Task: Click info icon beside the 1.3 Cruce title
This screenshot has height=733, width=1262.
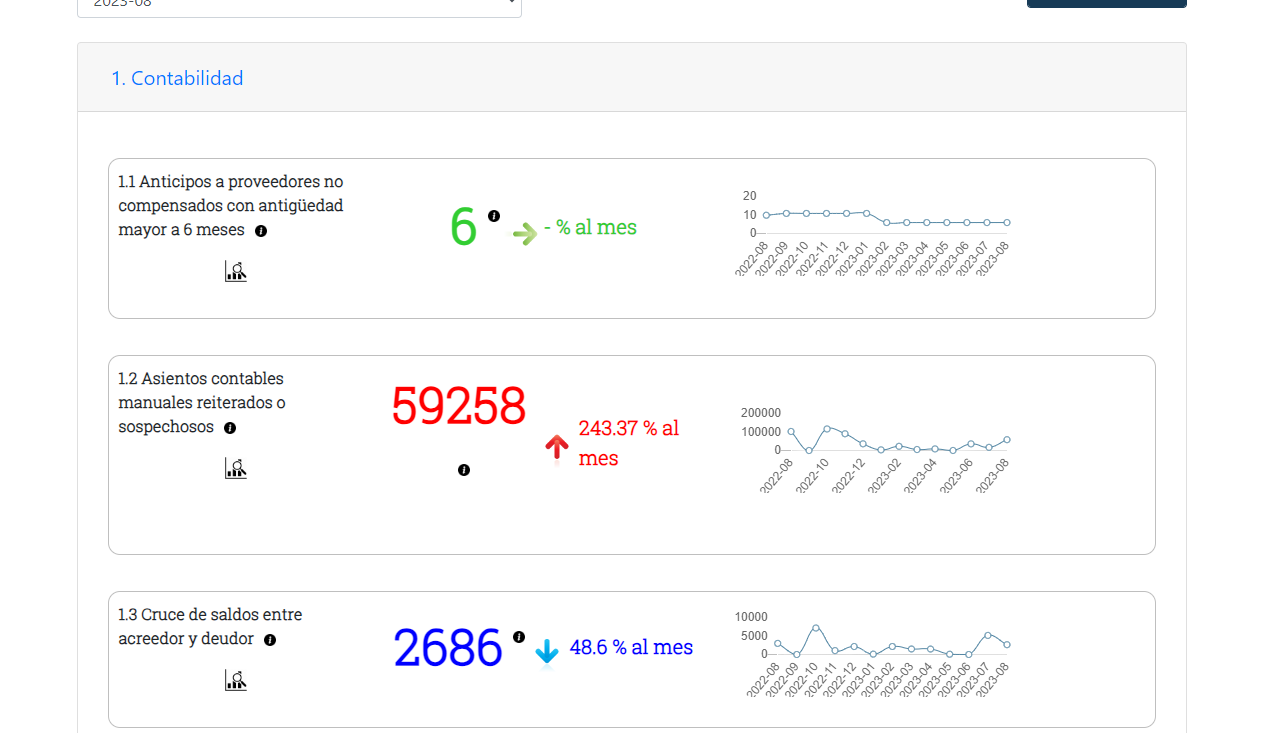Action: tap(270, 640)
